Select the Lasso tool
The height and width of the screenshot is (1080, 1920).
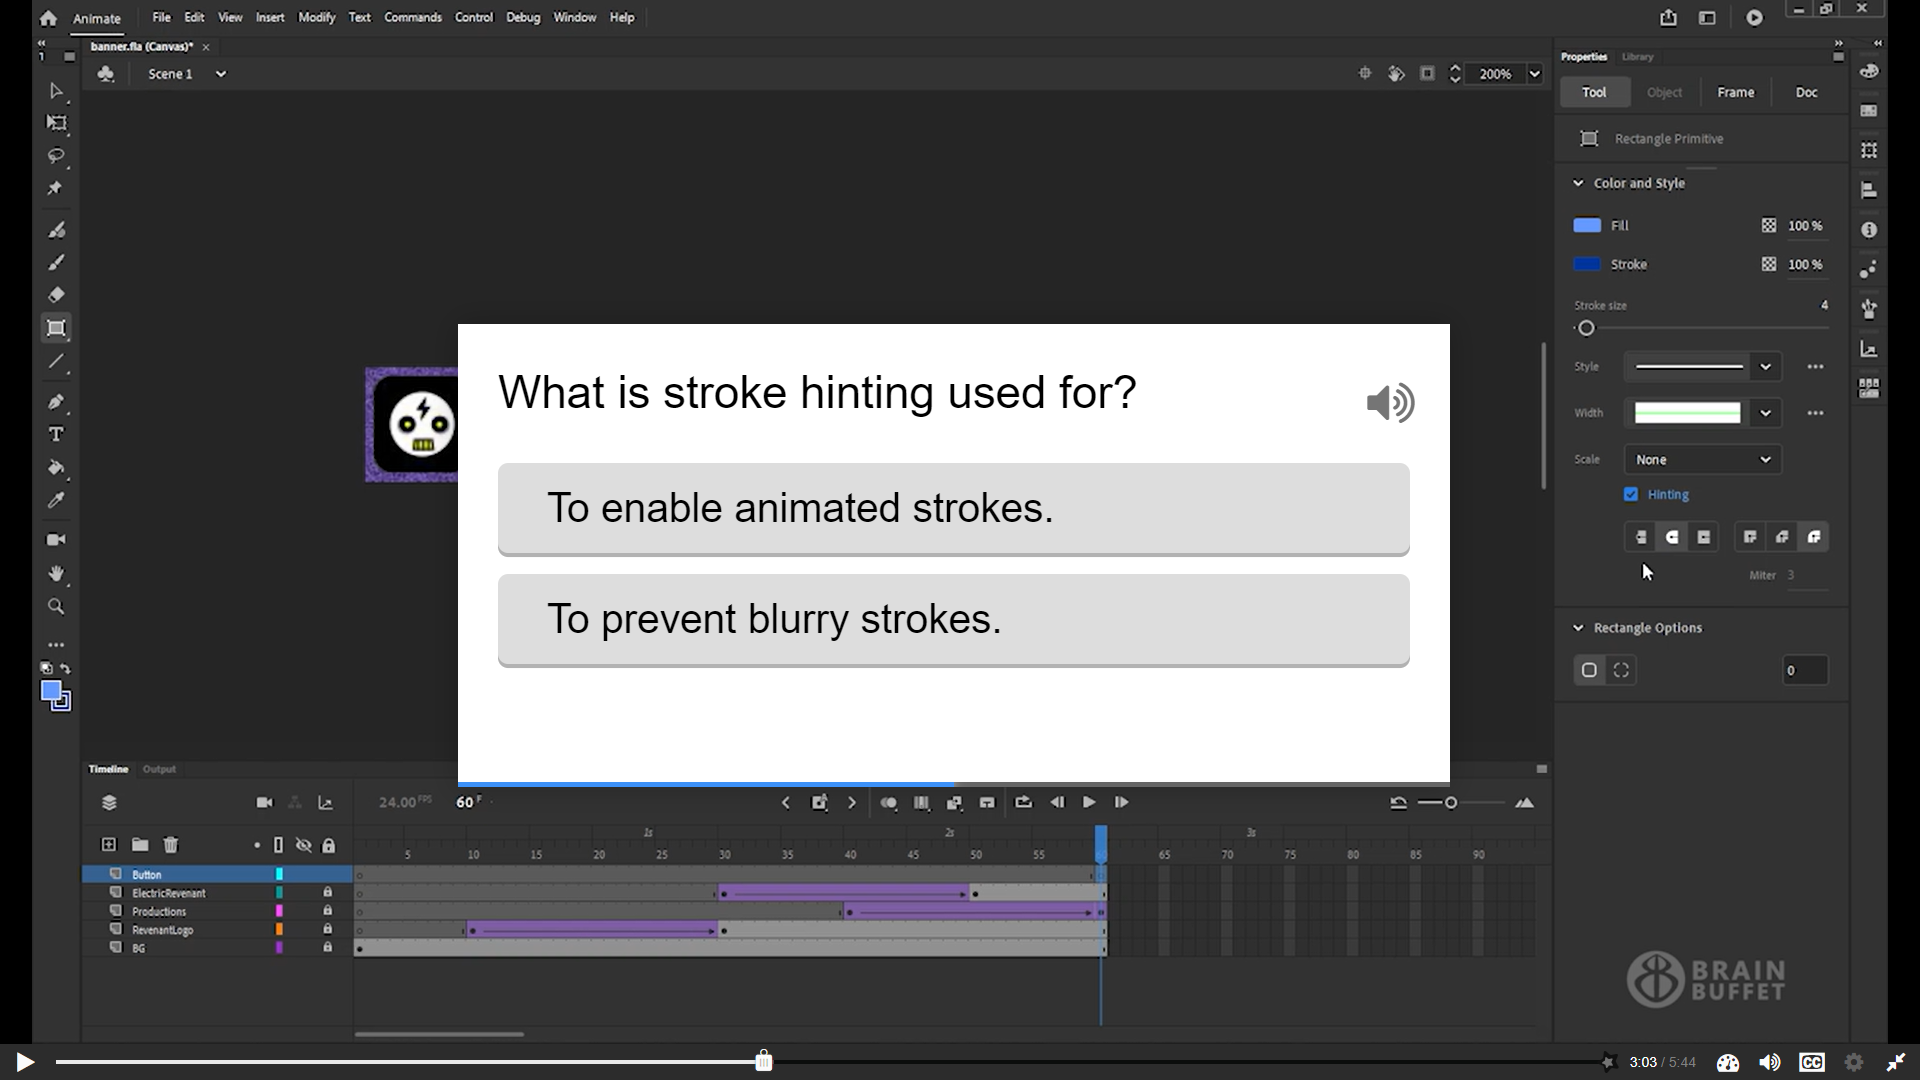[56, 156]
